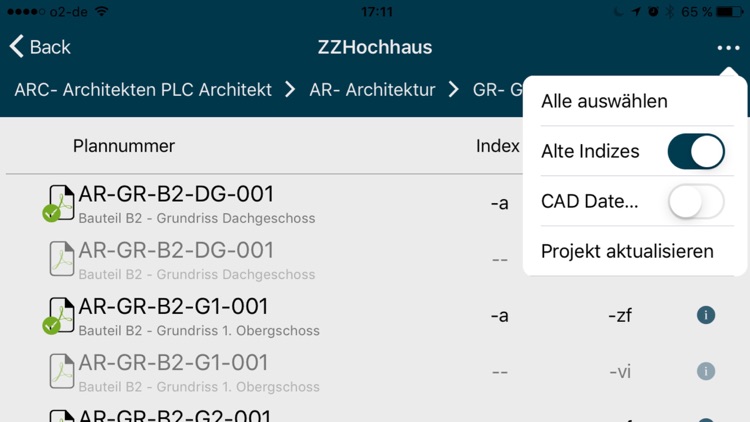750x422 pixels.
Task: Go back with the Back chevron
Action: [x=40, y=47]
